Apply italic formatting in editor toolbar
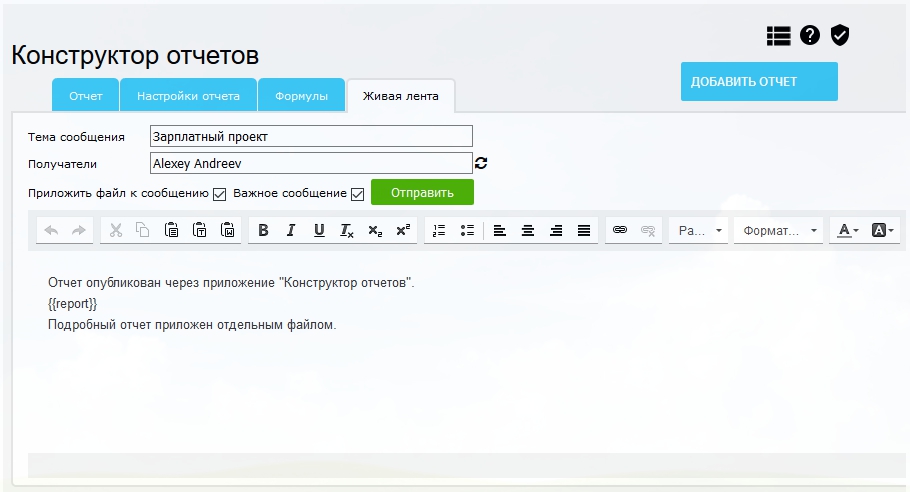Screen dimensions: 910x492 click(x=291, y=230)
